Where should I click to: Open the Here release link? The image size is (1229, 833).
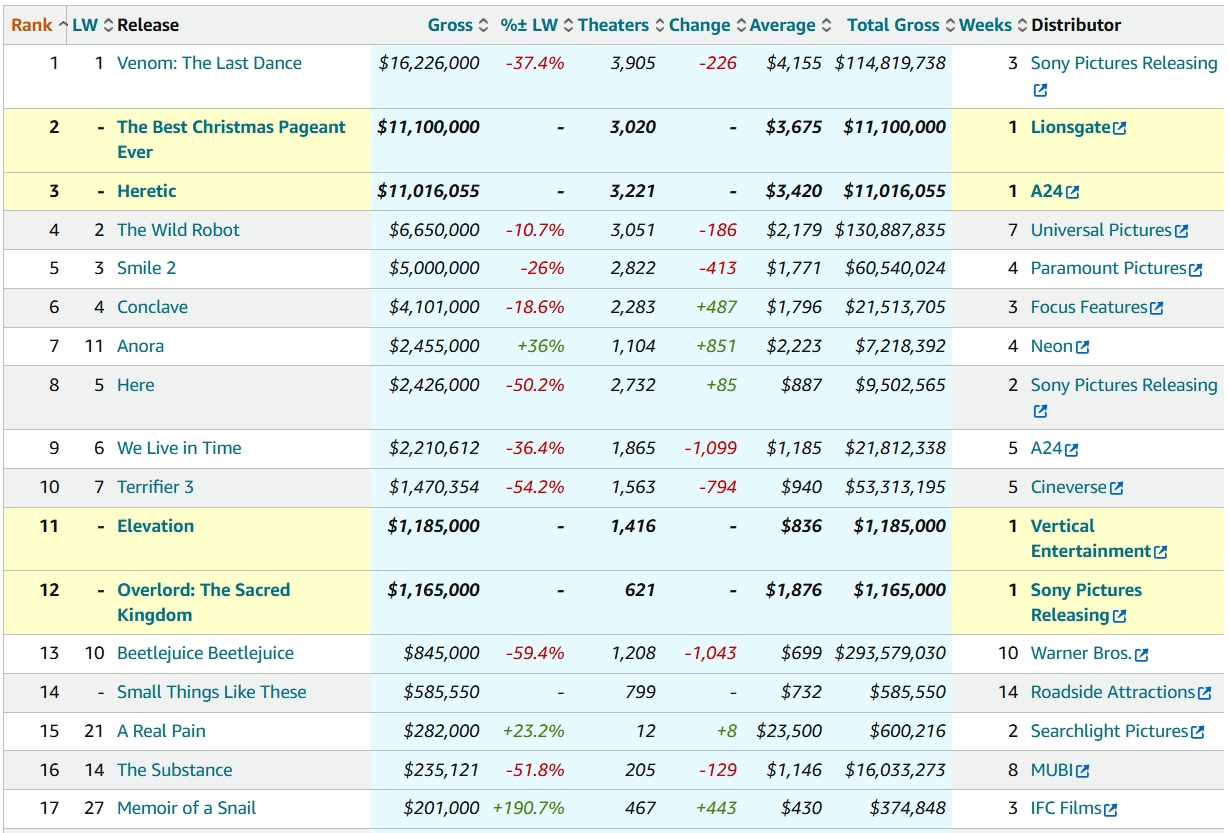[136, 385]
